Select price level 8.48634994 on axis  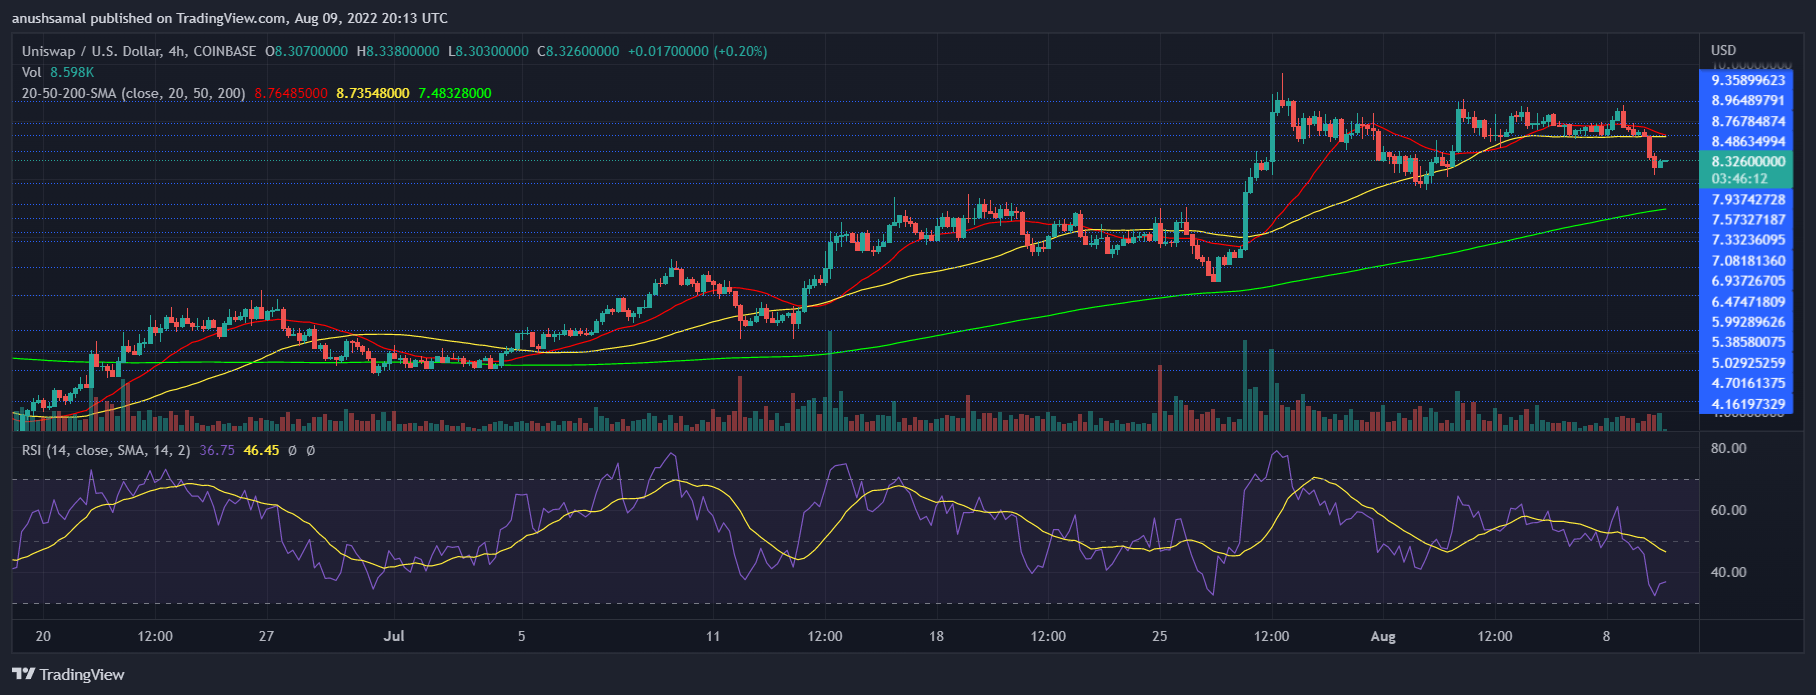[1748, 142]
